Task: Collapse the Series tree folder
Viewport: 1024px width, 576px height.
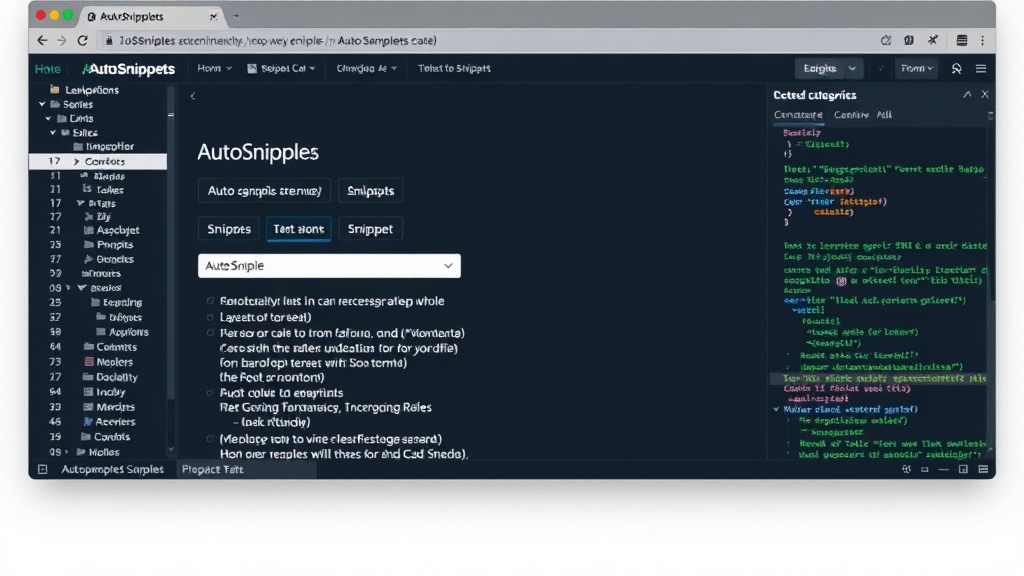Action: (x=42, y=104)
